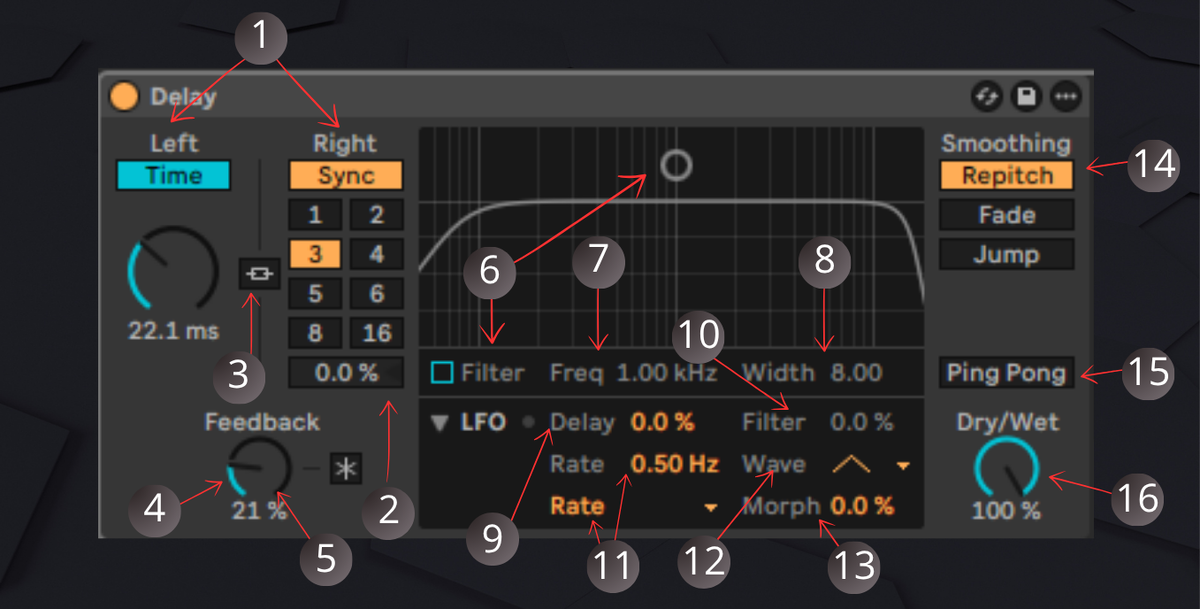Click the Freq 1.00 kHz value
1200x609 pixels.
[666, 373]
